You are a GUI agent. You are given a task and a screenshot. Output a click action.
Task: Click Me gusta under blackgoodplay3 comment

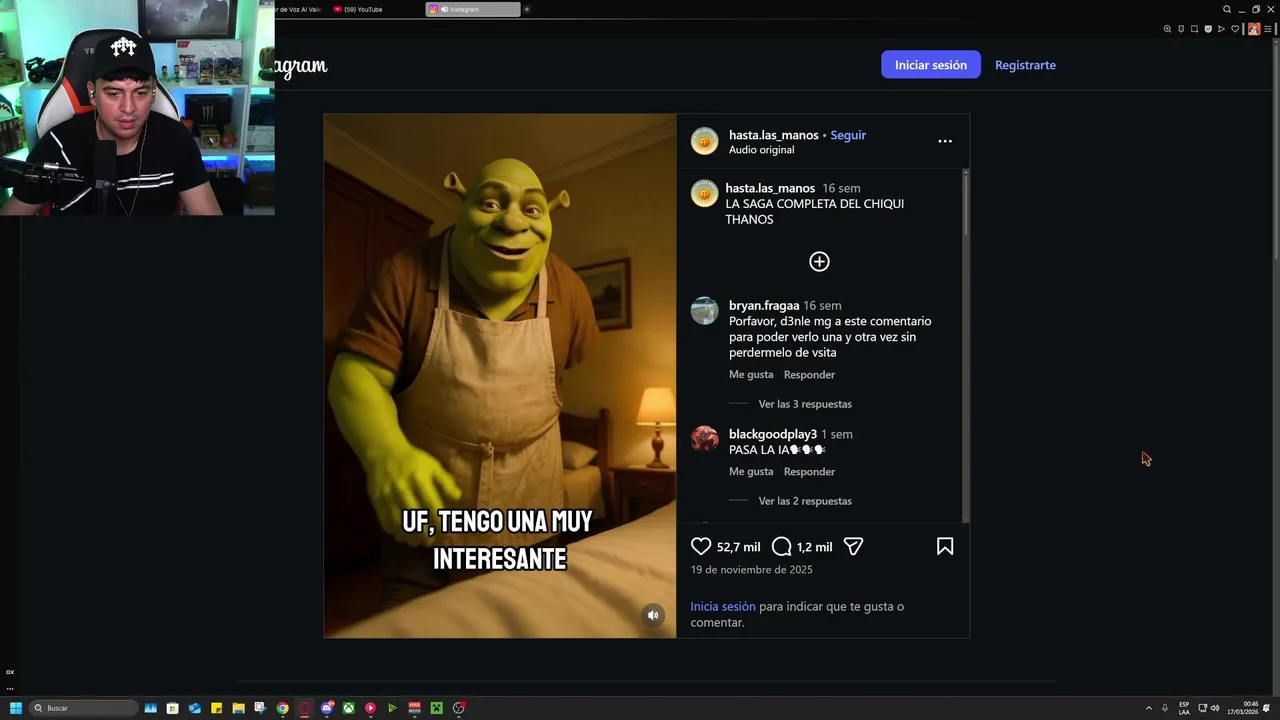coord(751,472)
